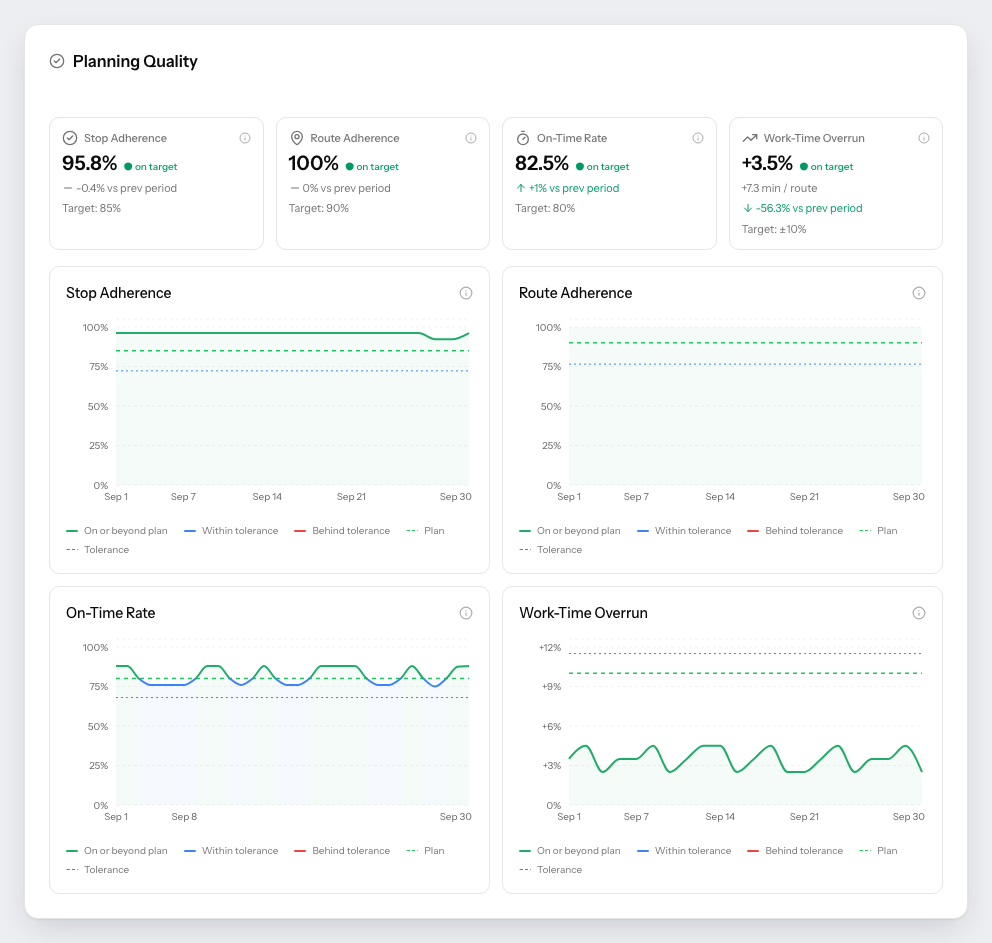Toggle 'Plan' series in Work-Time Overrun legend
Viewport: 992px width, 943px height.
click(x=879, y=851)
